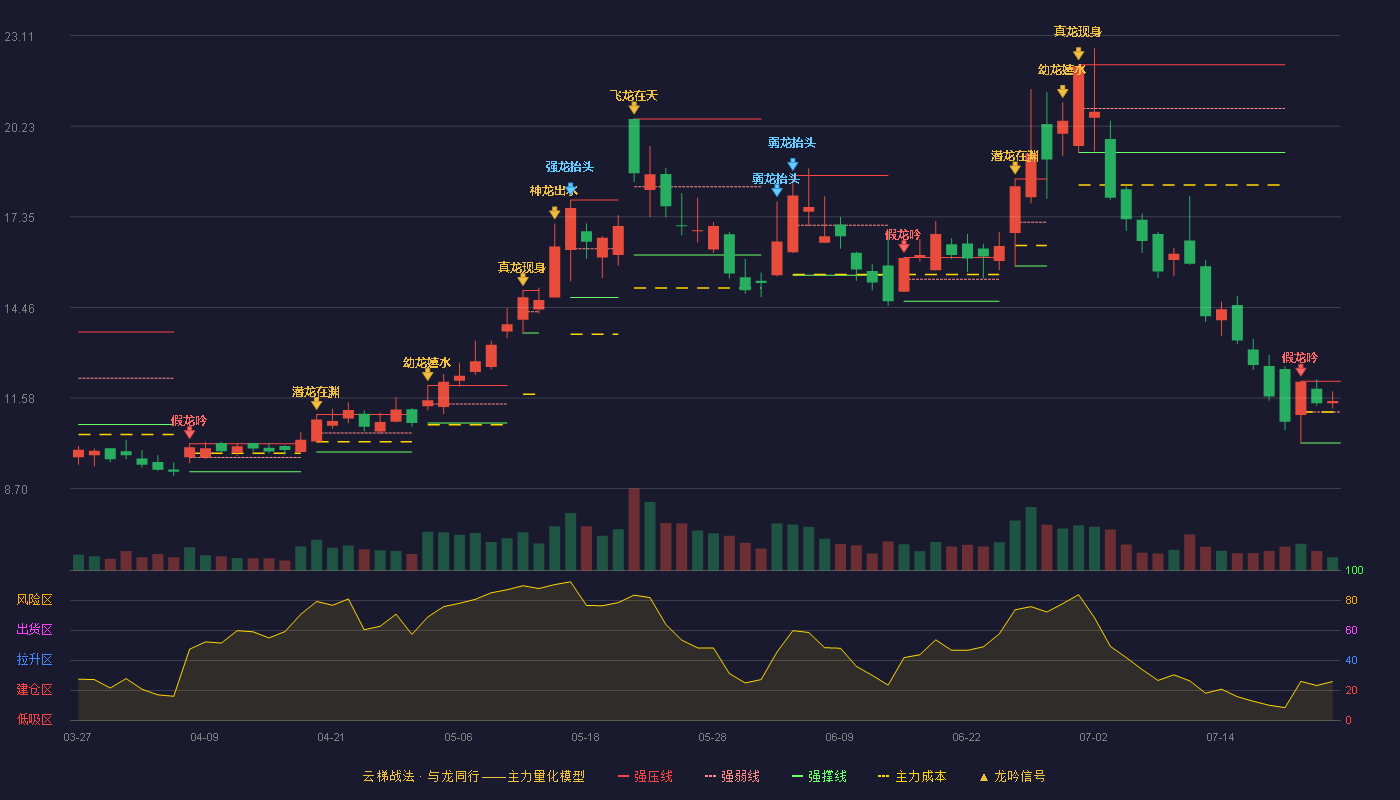1400x800 pixels.
Task: Click the higher 勇龙抬头 signal label
Action: (792, 143)
